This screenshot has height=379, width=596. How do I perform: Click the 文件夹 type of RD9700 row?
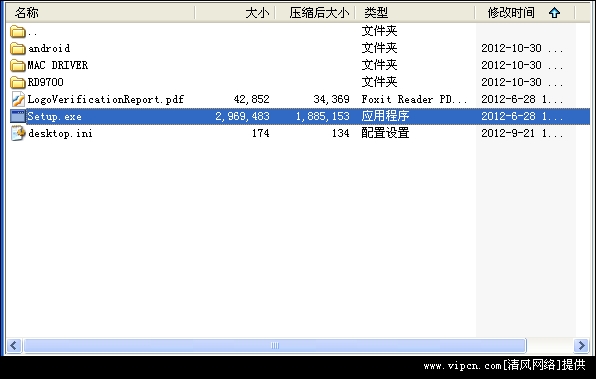(379, 82)
